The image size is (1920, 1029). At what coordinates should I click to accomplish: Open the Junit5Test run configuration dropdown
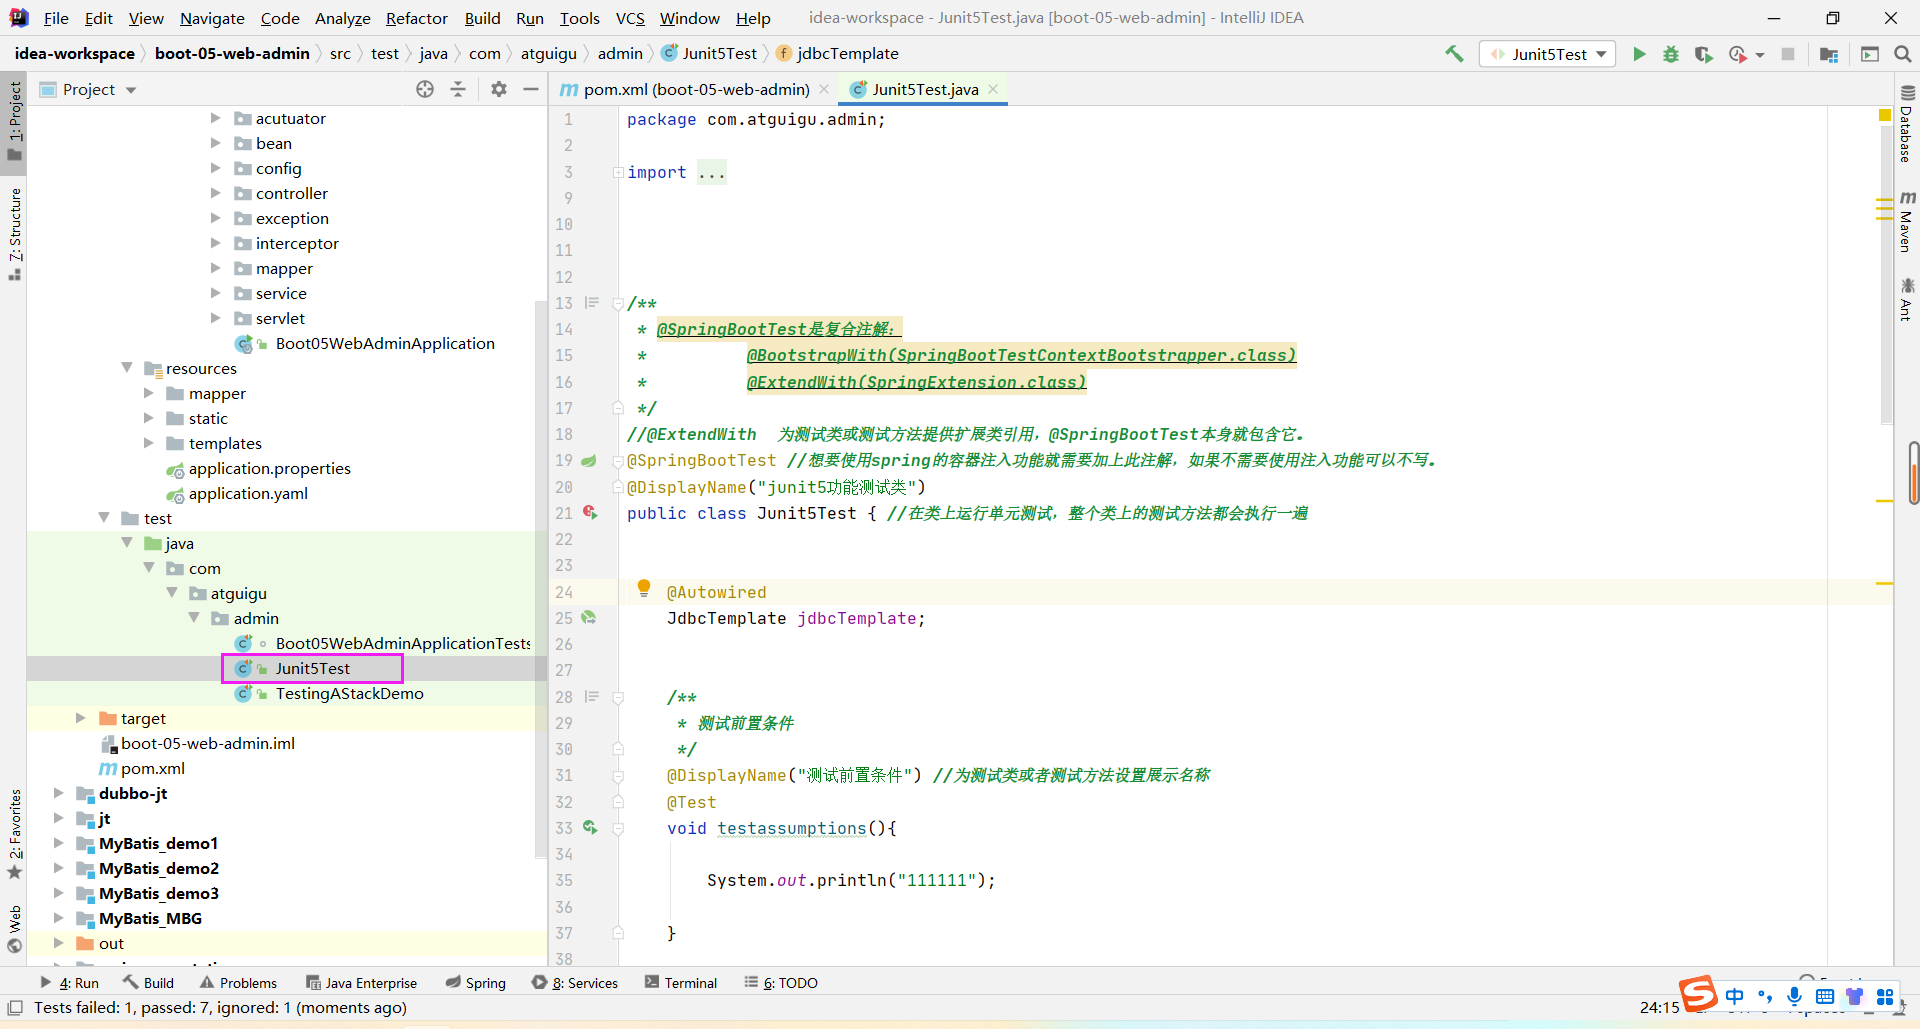click(x=1549, y=54)
